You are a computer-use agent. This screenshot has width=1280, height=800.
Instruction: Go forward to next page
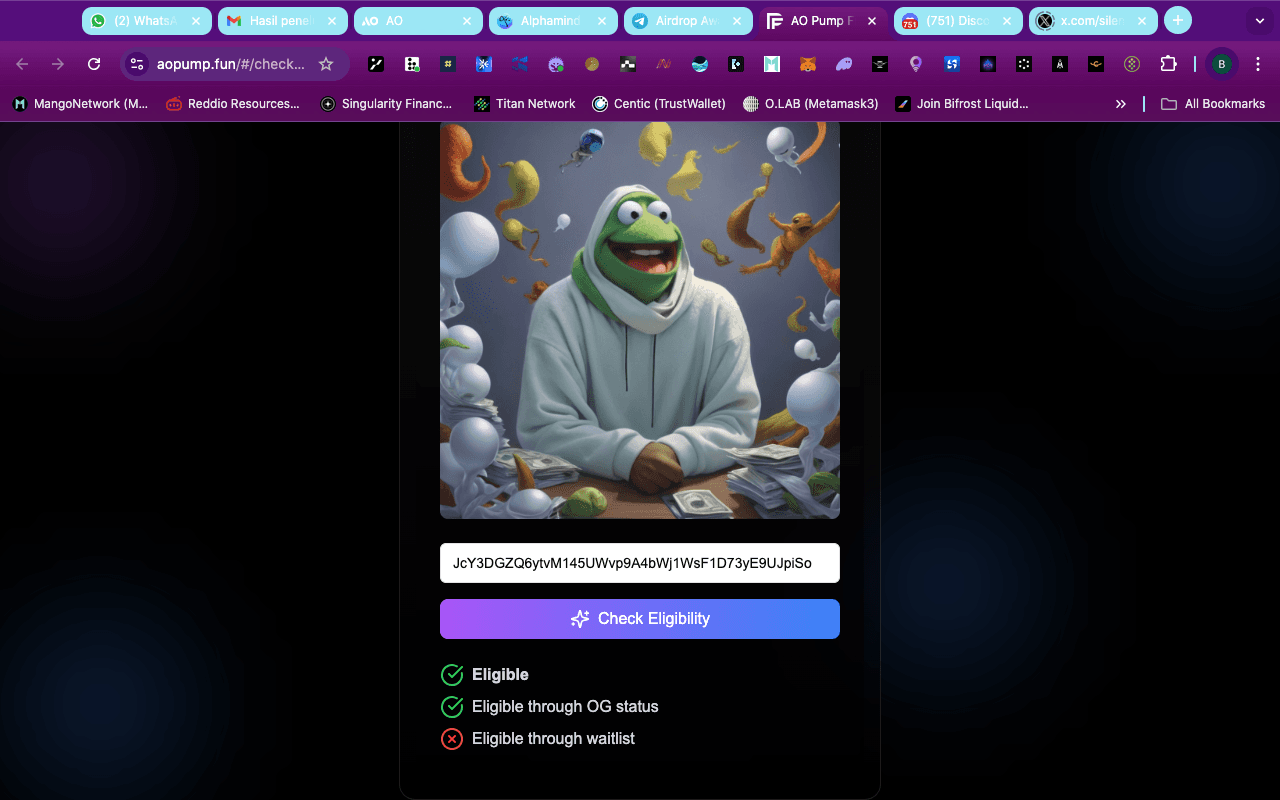(x=58, y=64)
